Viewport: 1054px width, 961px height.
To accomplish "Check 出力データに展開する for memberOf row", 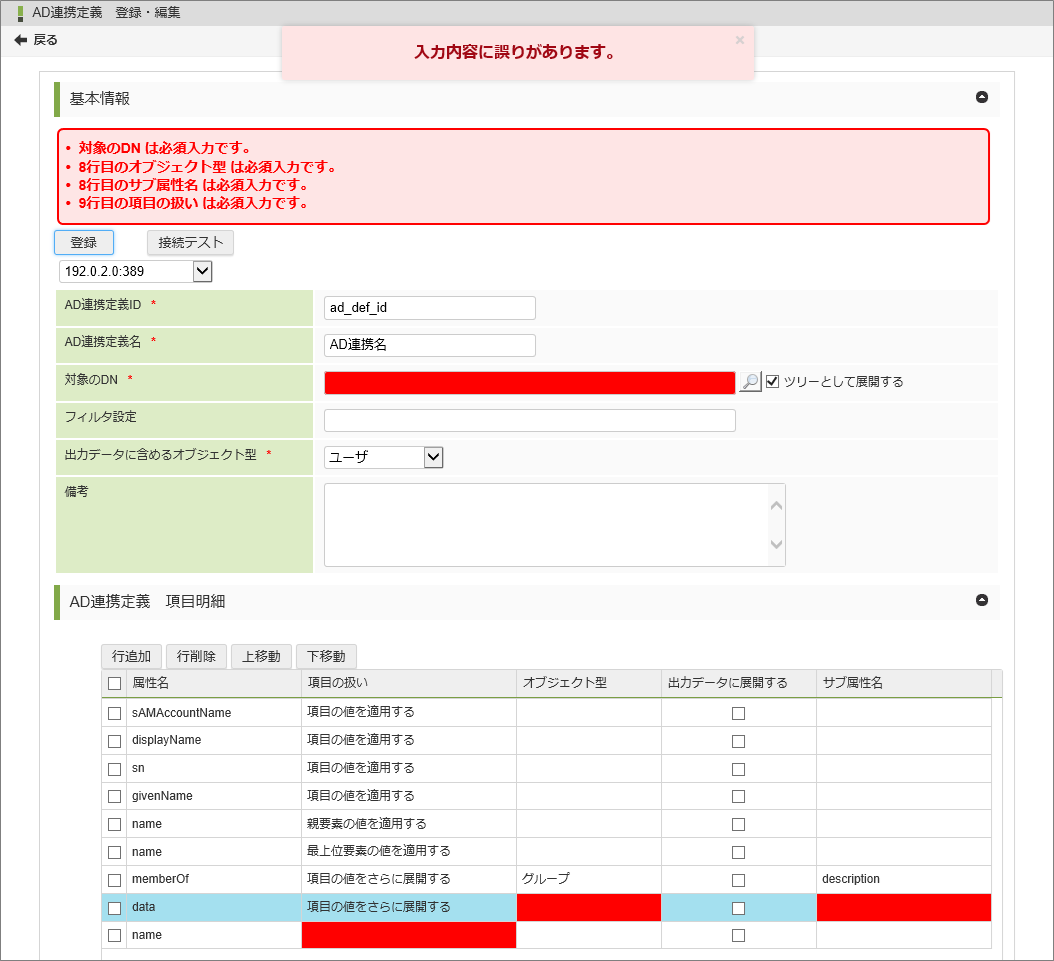I will (x=738, y=880).
